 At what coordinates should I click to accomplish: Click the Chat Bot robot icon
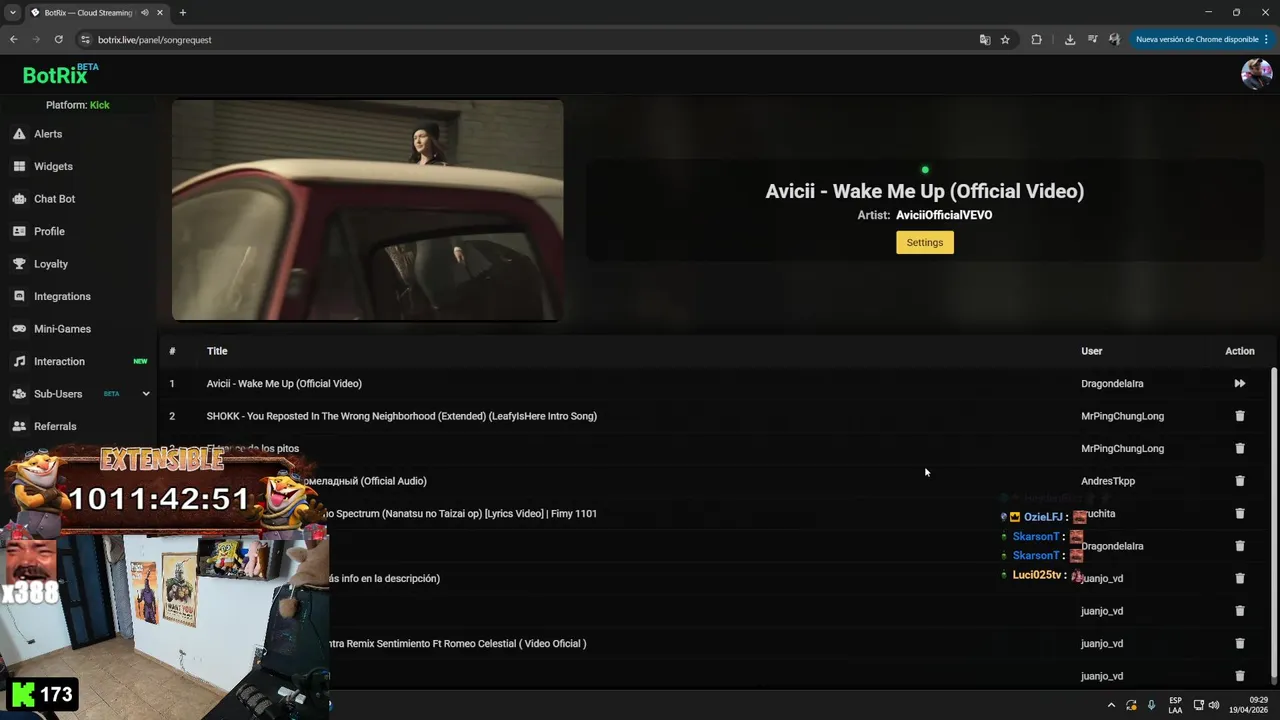click(x=19, y=199)
